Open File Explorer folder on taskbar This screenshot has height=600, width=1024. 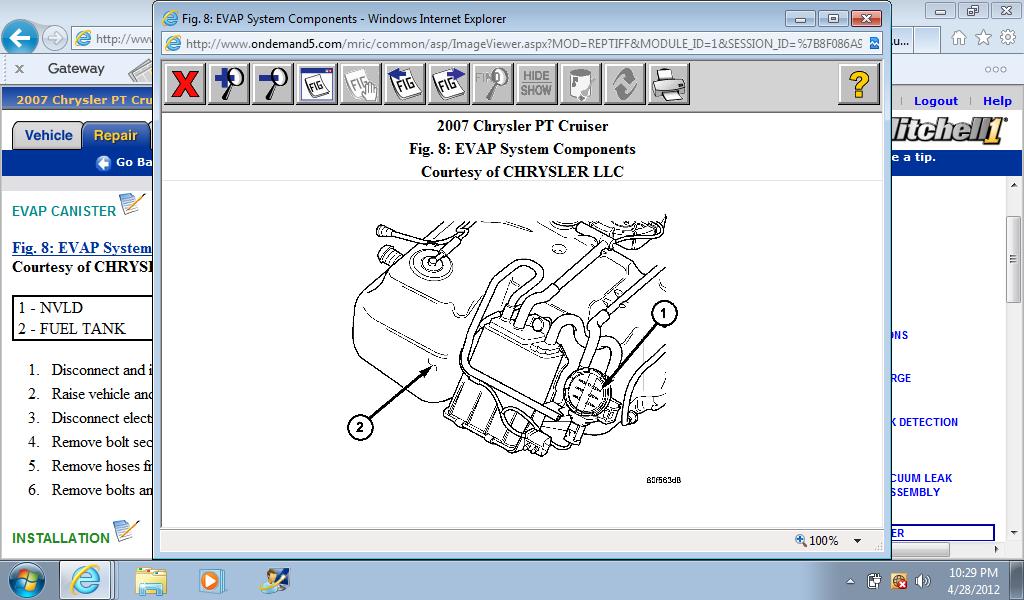(x=151, y=580)
